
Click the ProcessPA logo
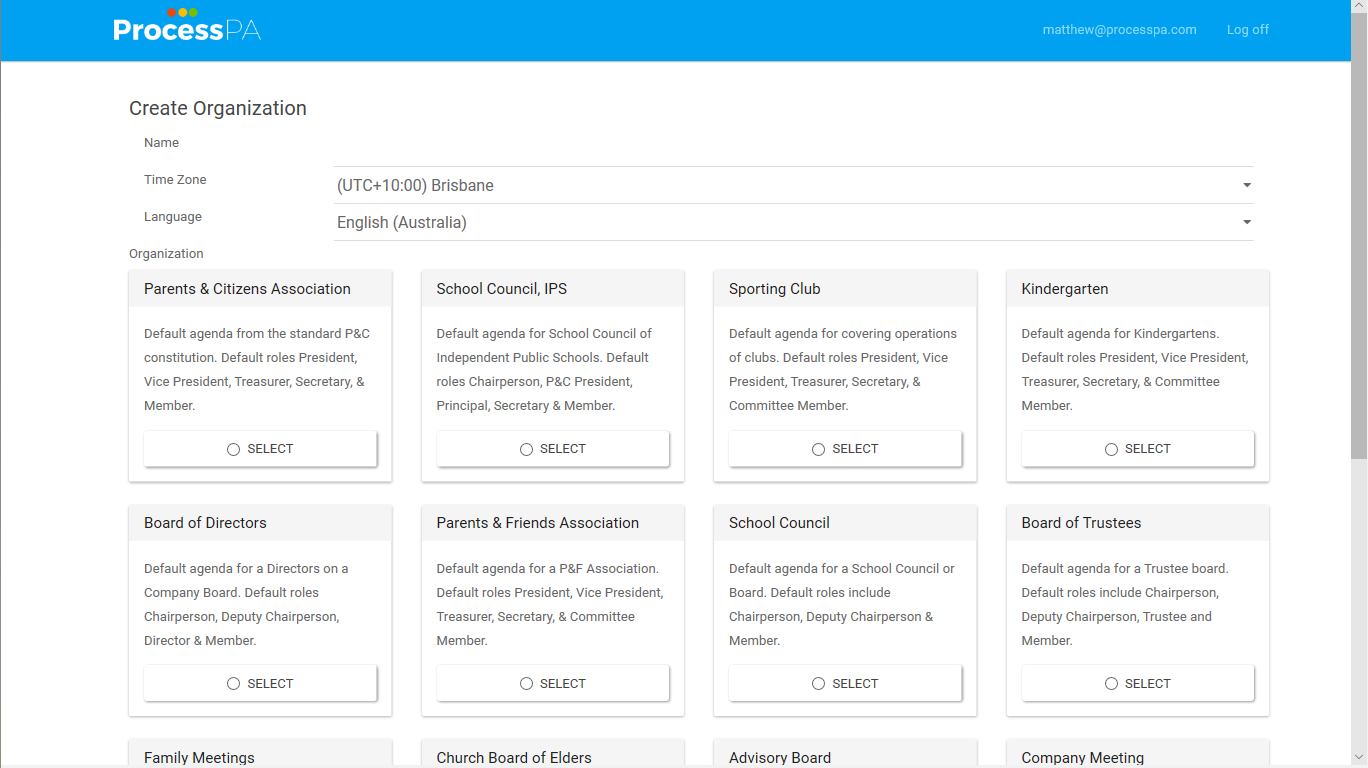(187, 27)
